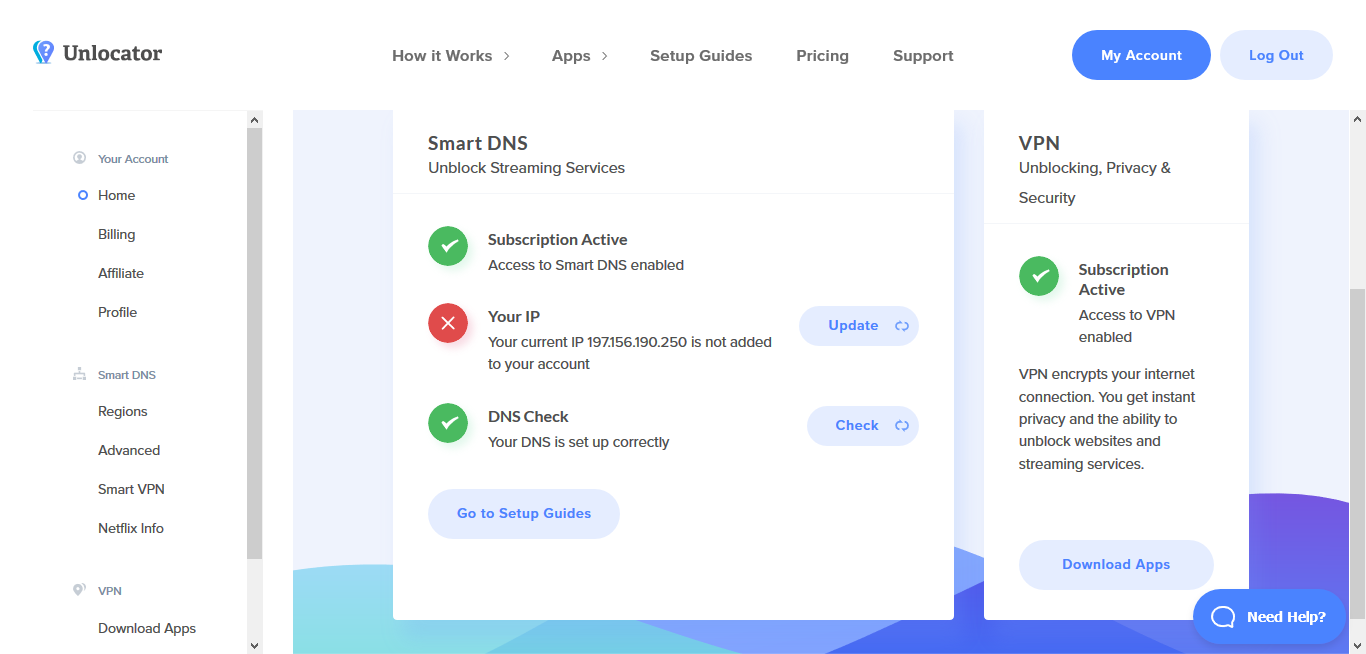
Task: Click the VPN card heading
Action: point(1039,143)
